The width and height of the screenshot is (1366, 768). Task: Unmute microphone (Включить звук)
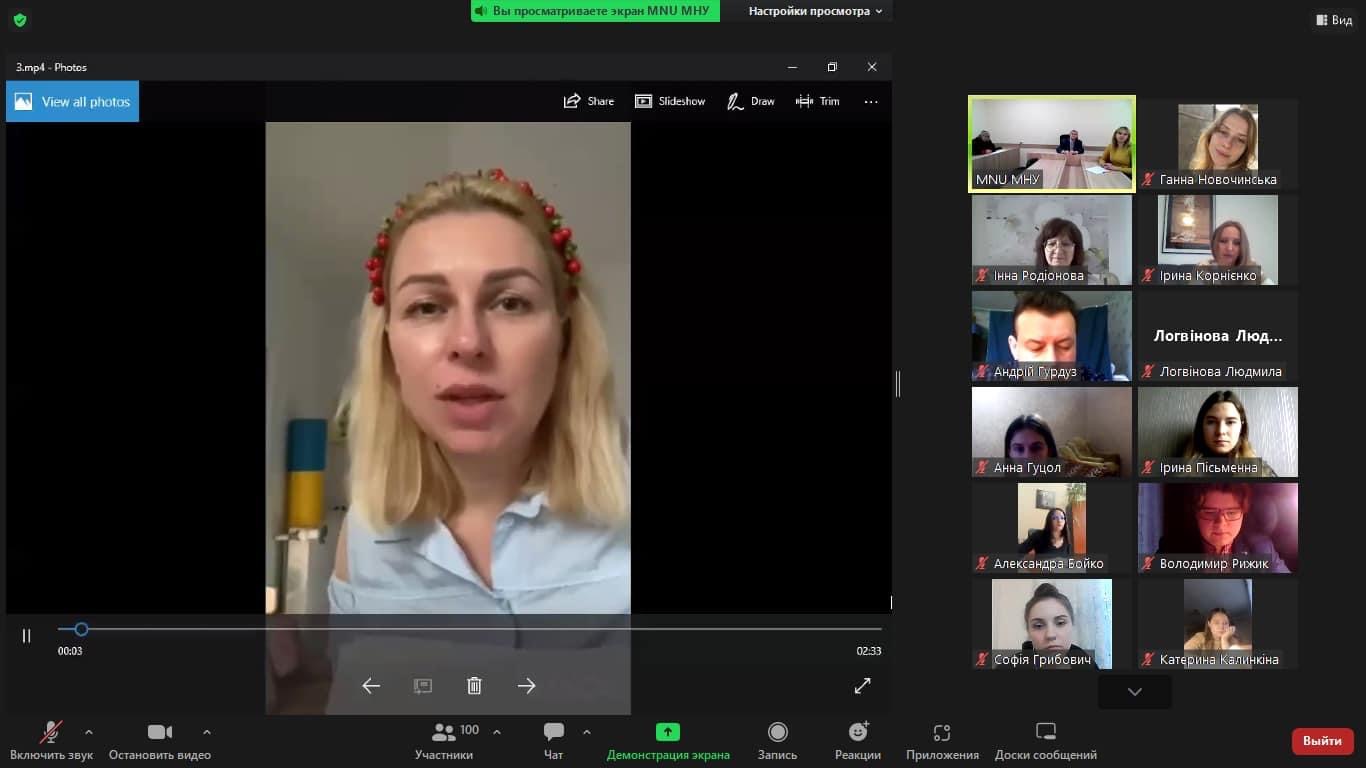point(51,732)
